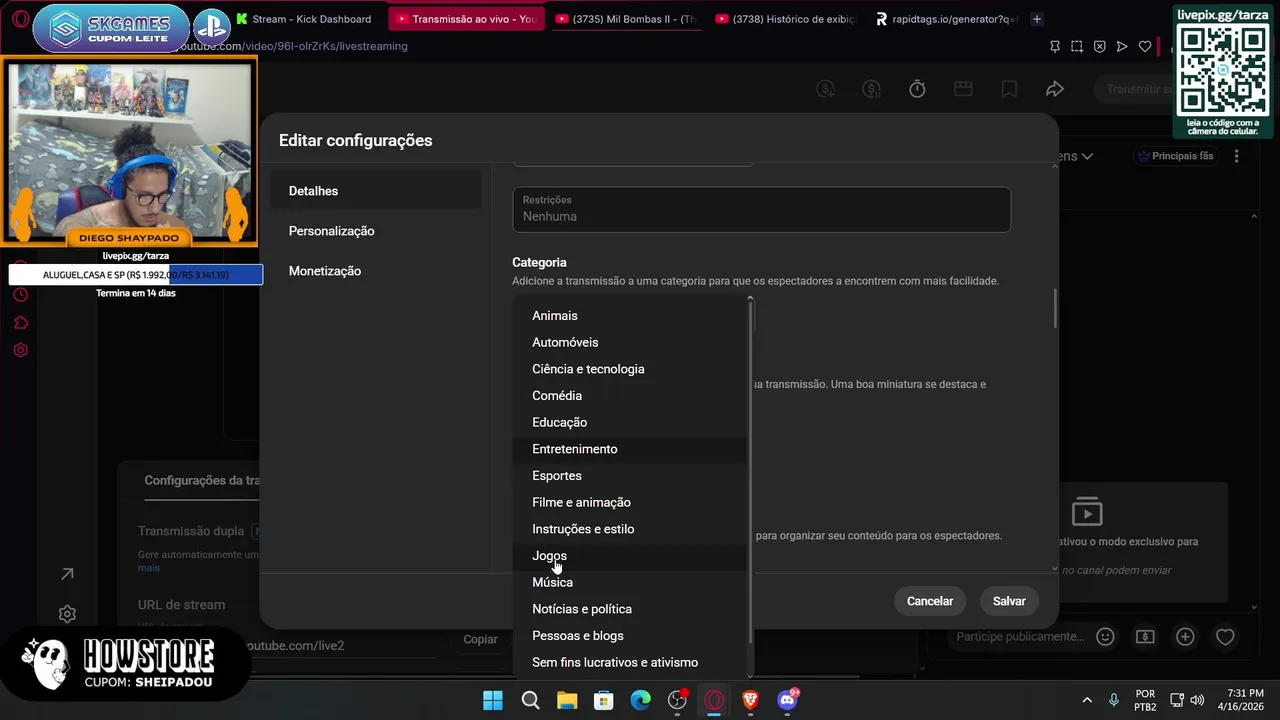This screenshot has height=720, width=1280.
Task: Cancel the settings edit dialog
Action: pyautogui.click(x=930, y=601)
